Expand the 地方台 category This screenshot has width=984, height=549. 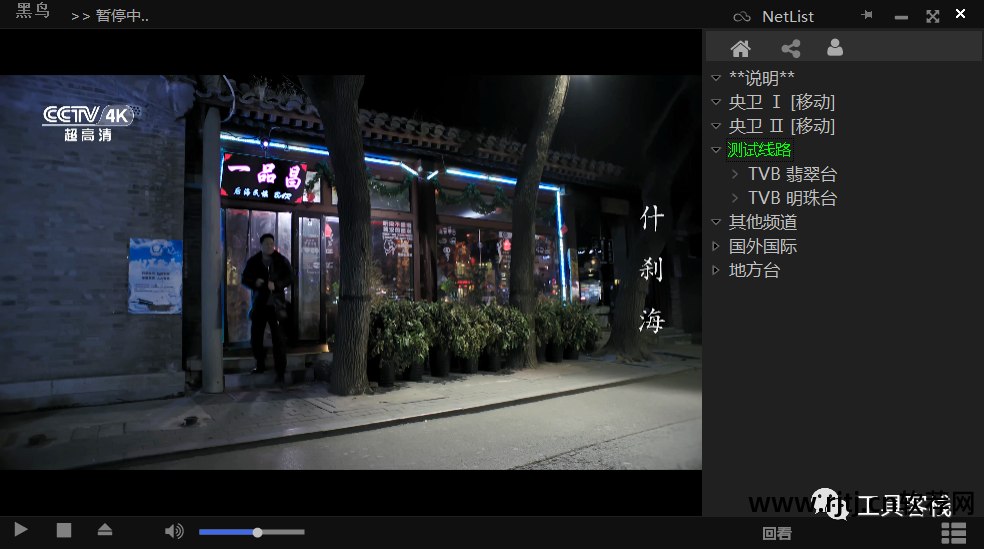(x=715, y=270)
